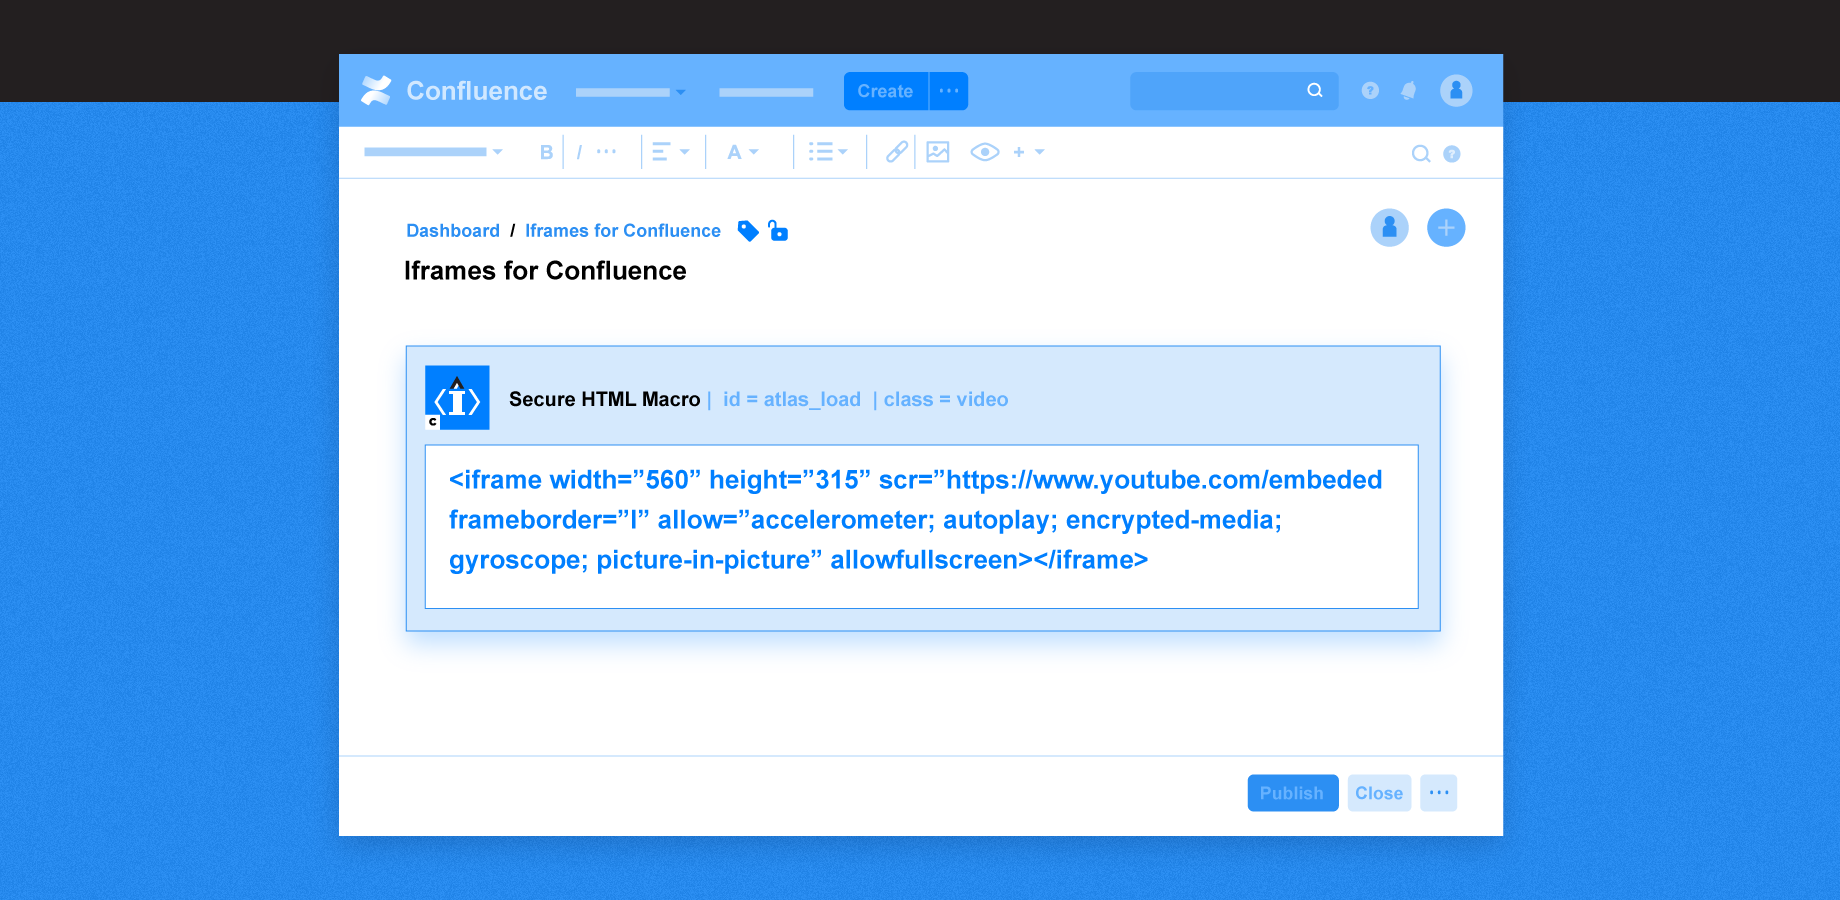
Task: Click the editor help icon in toolbar
Action: click(x=1452, y=154)
